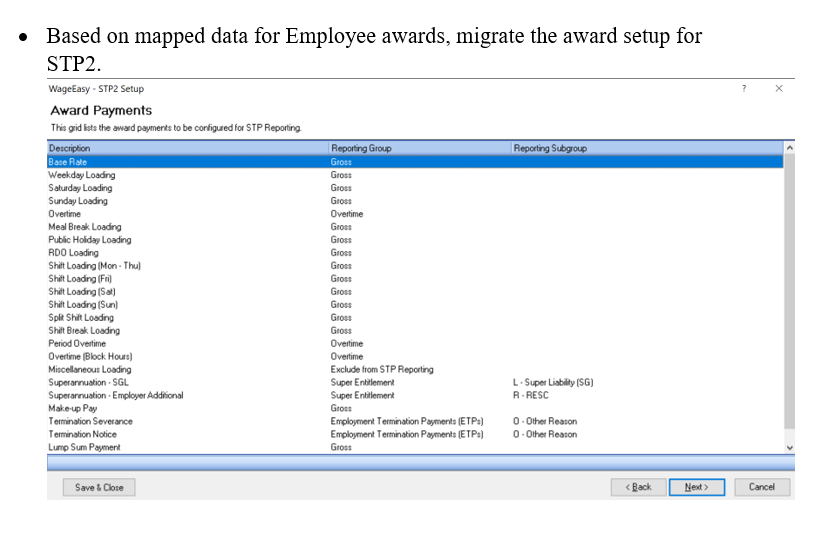Sort by the Reporting Subgroup column header

coord(647,148)
